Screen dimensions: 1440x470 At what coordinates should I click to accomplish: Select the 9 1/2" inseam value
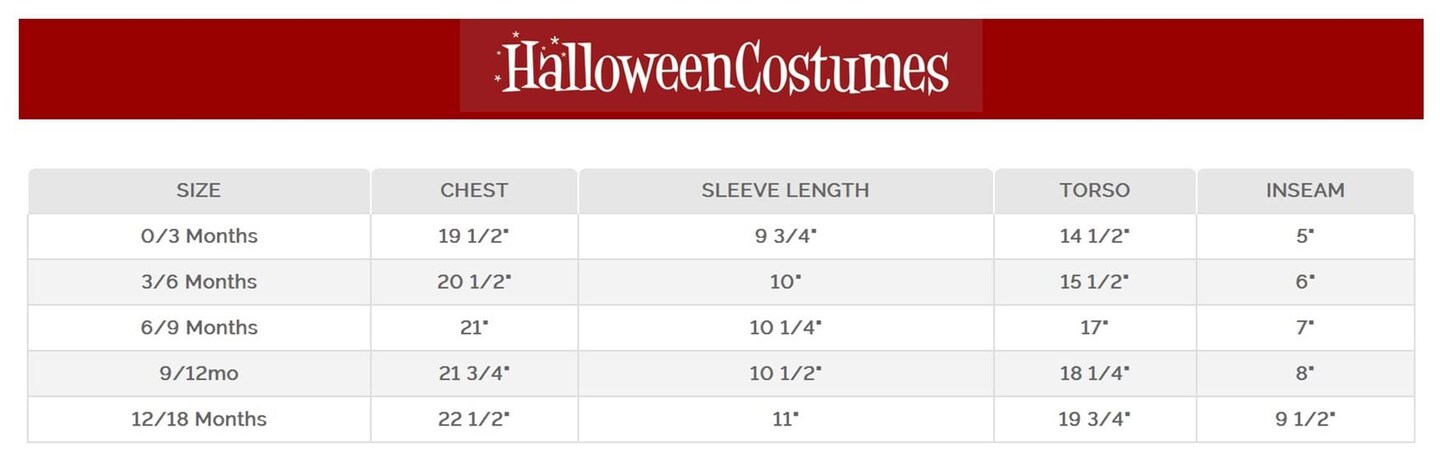(x=1305, y=419)
